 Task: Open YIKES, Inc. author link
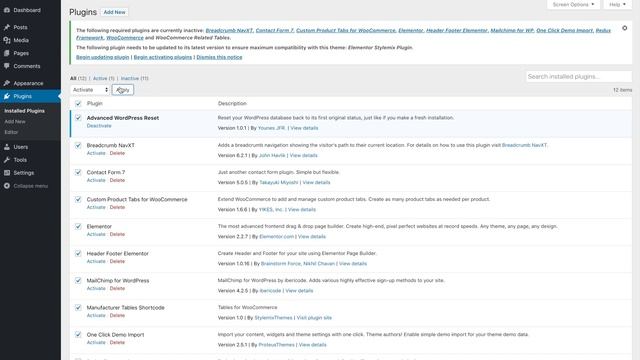pos(271,209)
